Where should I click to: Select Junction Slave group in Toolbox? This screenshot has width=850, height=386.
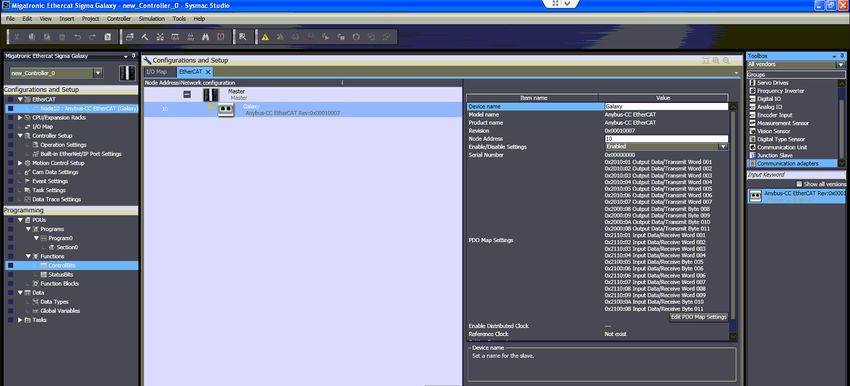point(775,156)
